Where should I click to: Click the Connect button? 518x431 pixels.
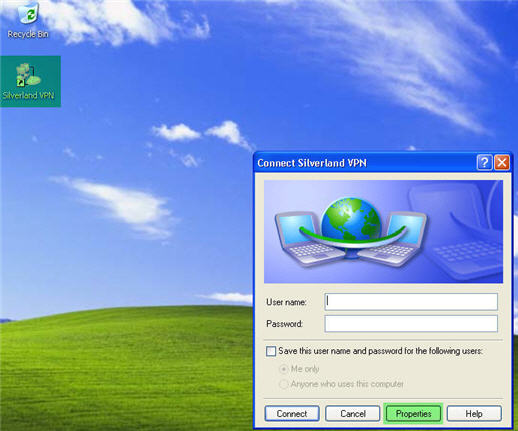point(292,414)
